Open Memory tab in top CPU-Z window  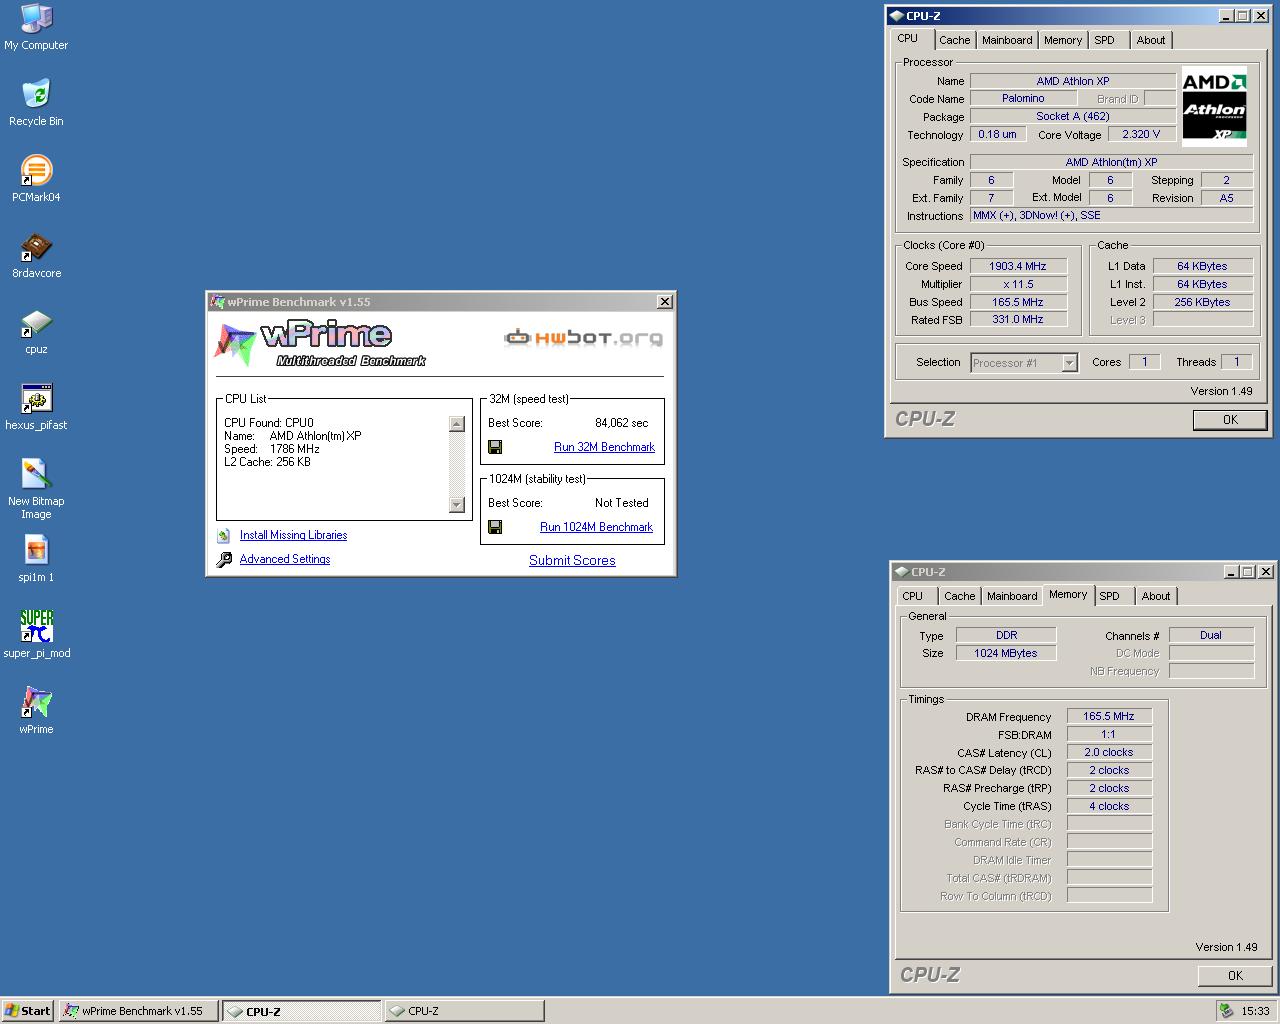tap(1063, 40)
